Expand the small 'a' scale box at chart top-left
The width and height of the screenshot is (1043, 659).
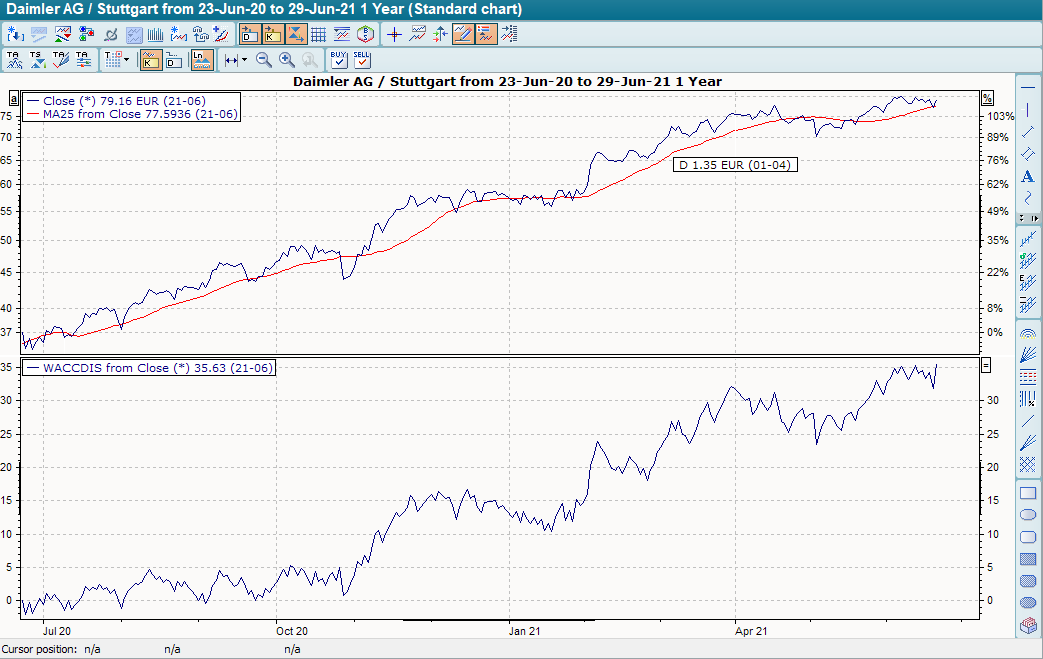click(12, 100)
